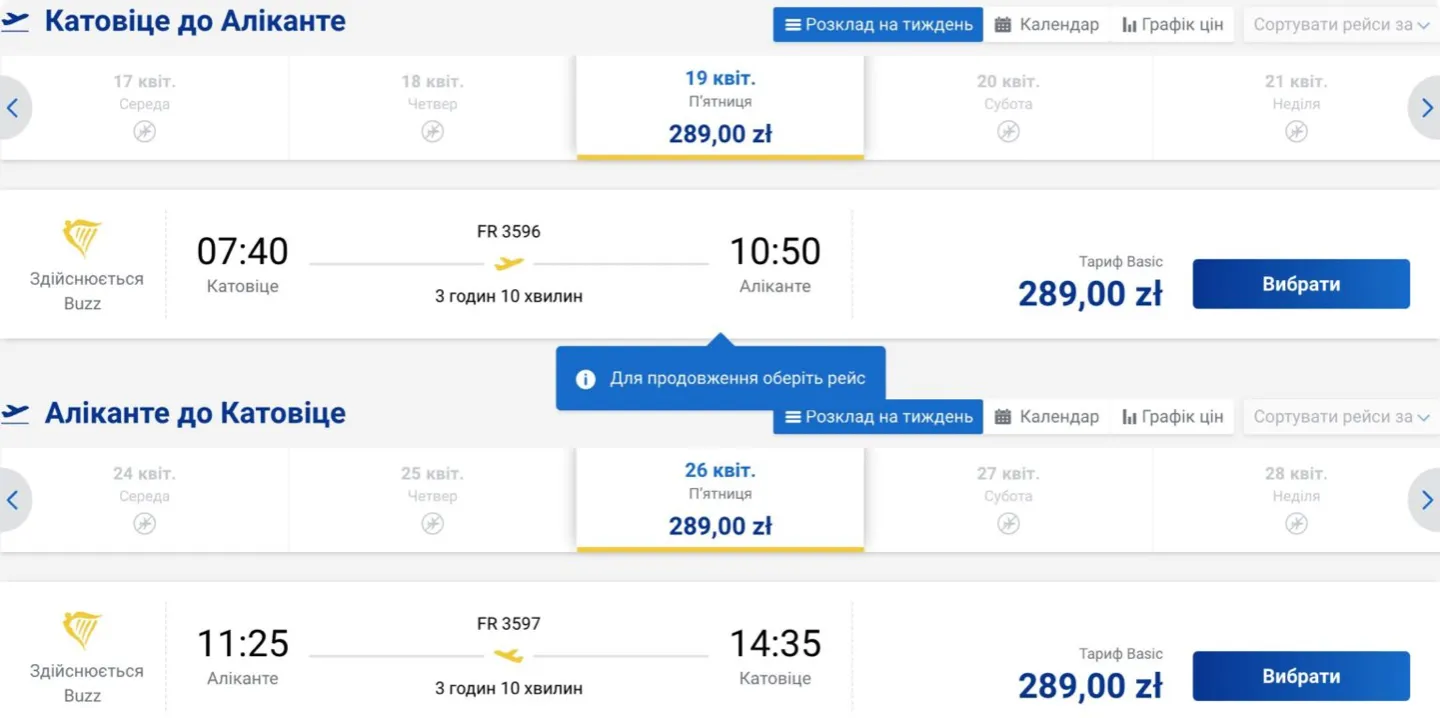Switch outbound view to 'Календар'
Image resolution: width=1440 pixels, height=718 pixels.
(1047, 25)
